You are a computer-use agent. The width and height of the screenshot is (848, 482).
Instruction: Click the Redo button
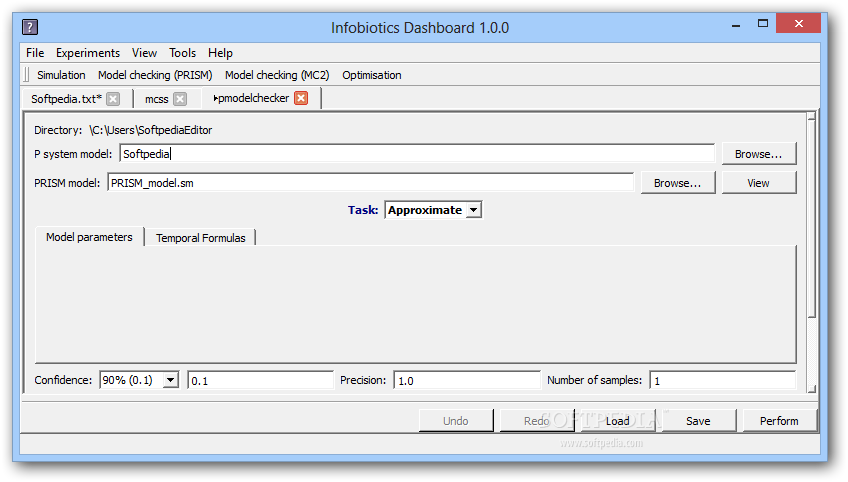tap(536, 420)
